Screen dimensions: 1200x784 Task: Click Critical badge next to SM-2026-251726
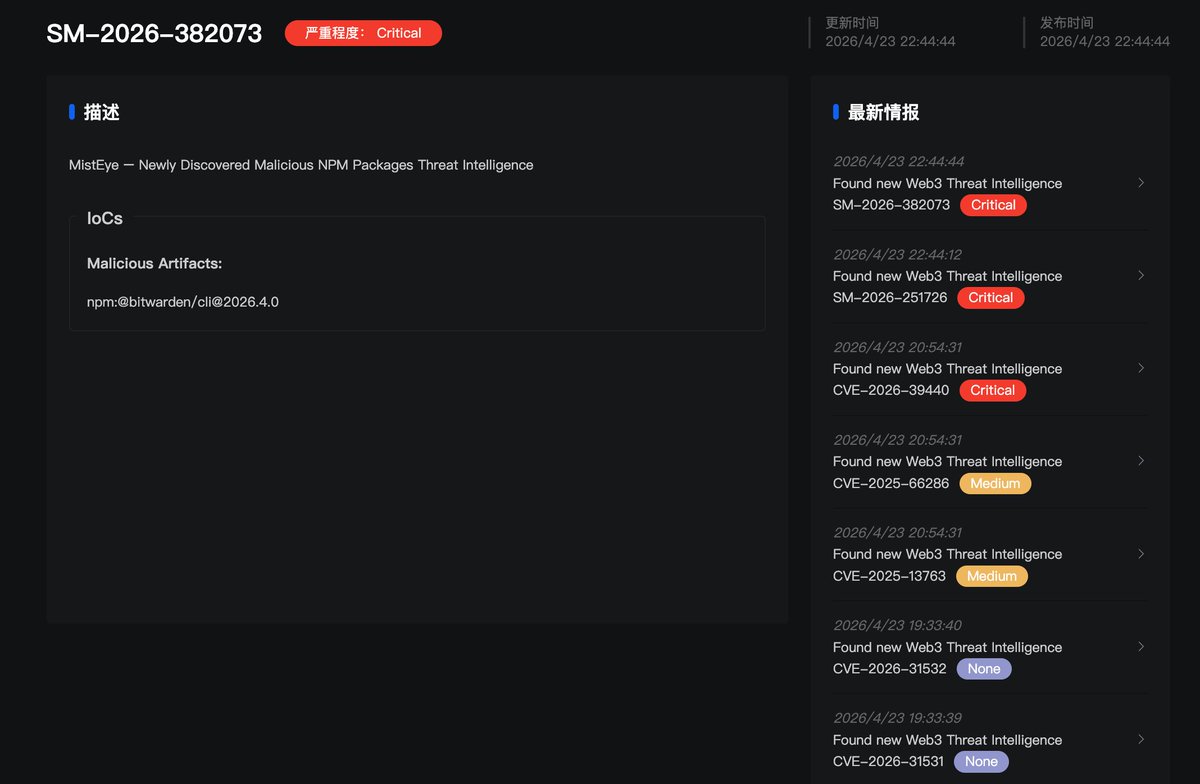990,298
